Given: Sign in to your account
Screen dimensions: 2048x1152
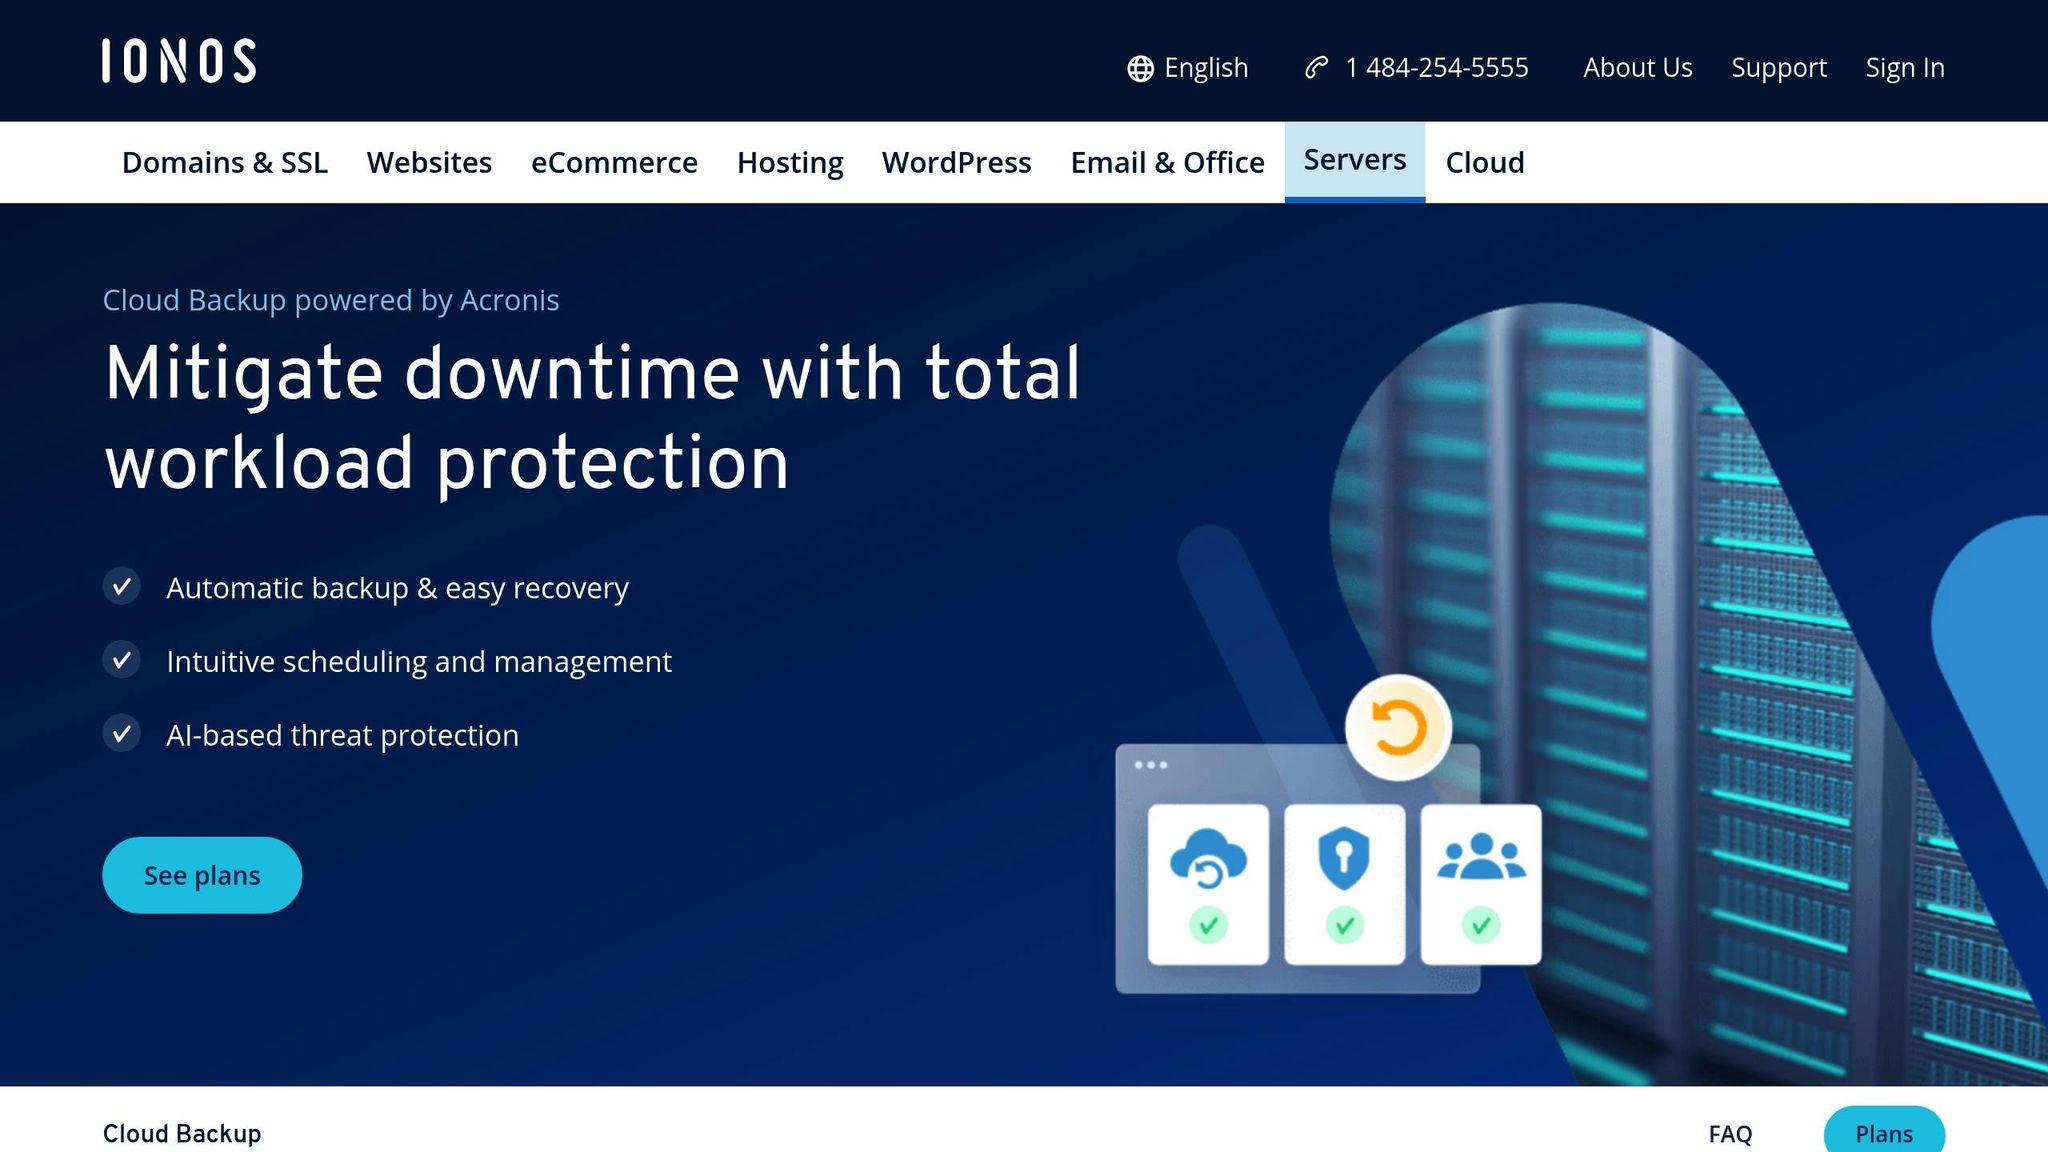Looking at the screenshot, I should coord(1904,68).
